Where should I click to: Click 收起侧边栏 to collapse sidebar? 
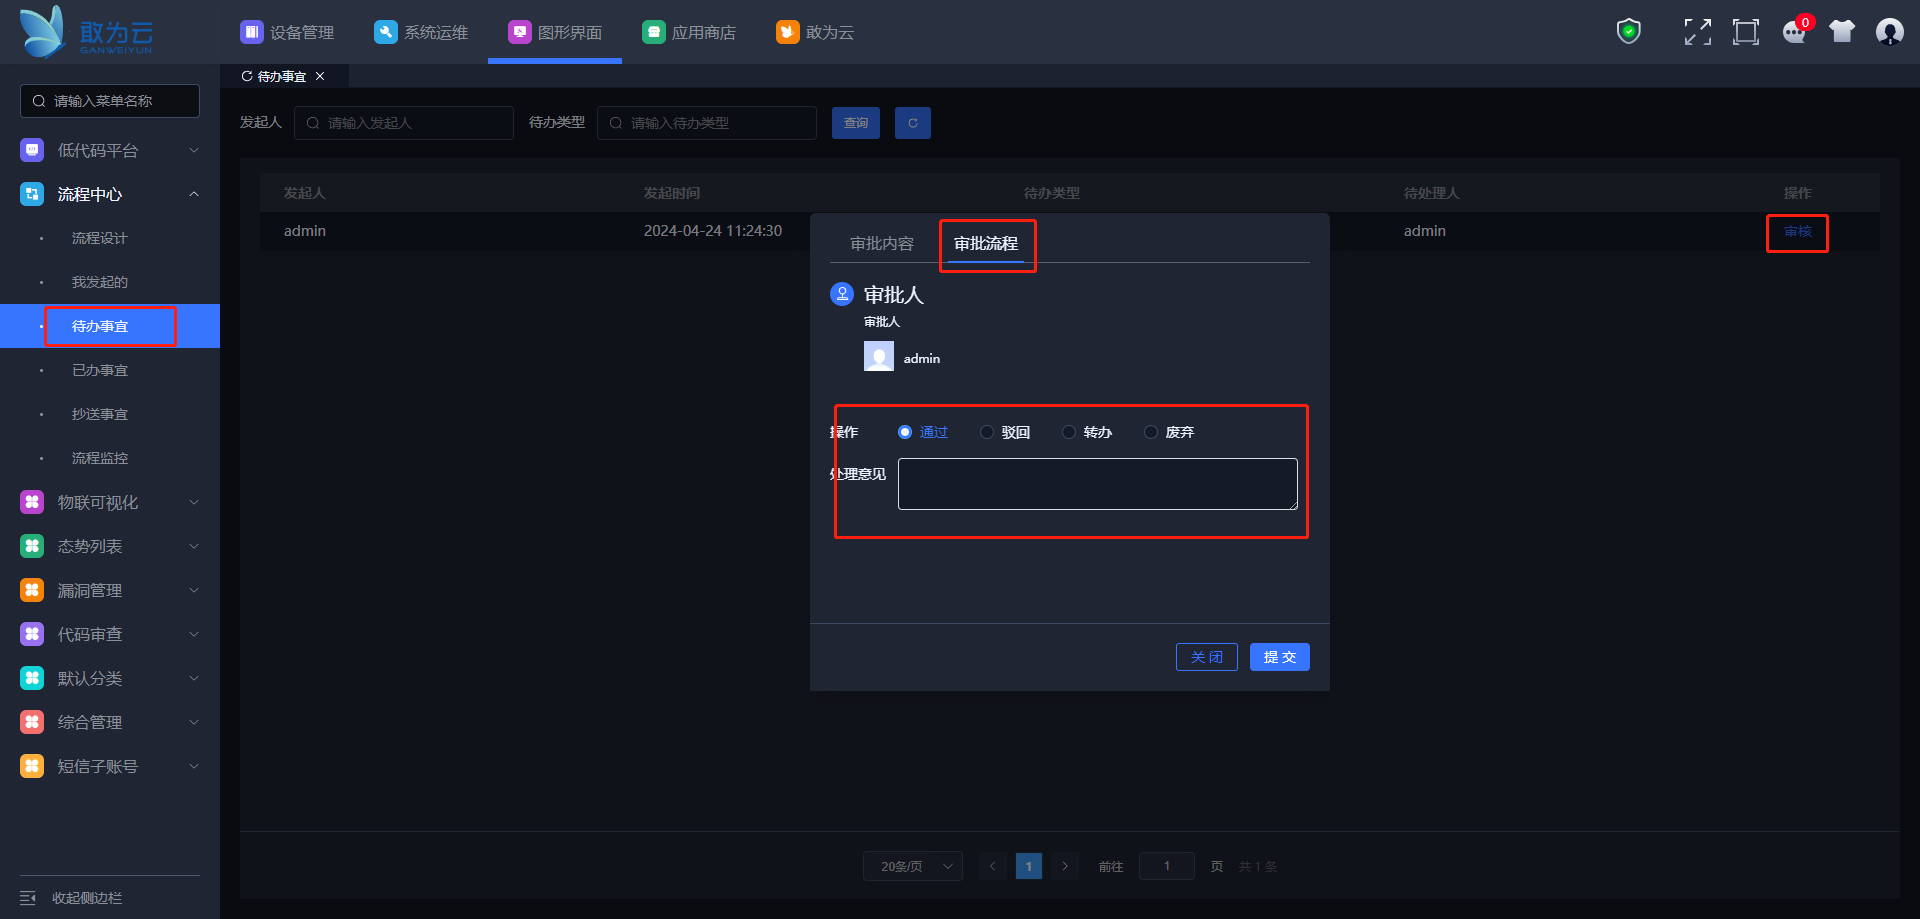(87, 898)
